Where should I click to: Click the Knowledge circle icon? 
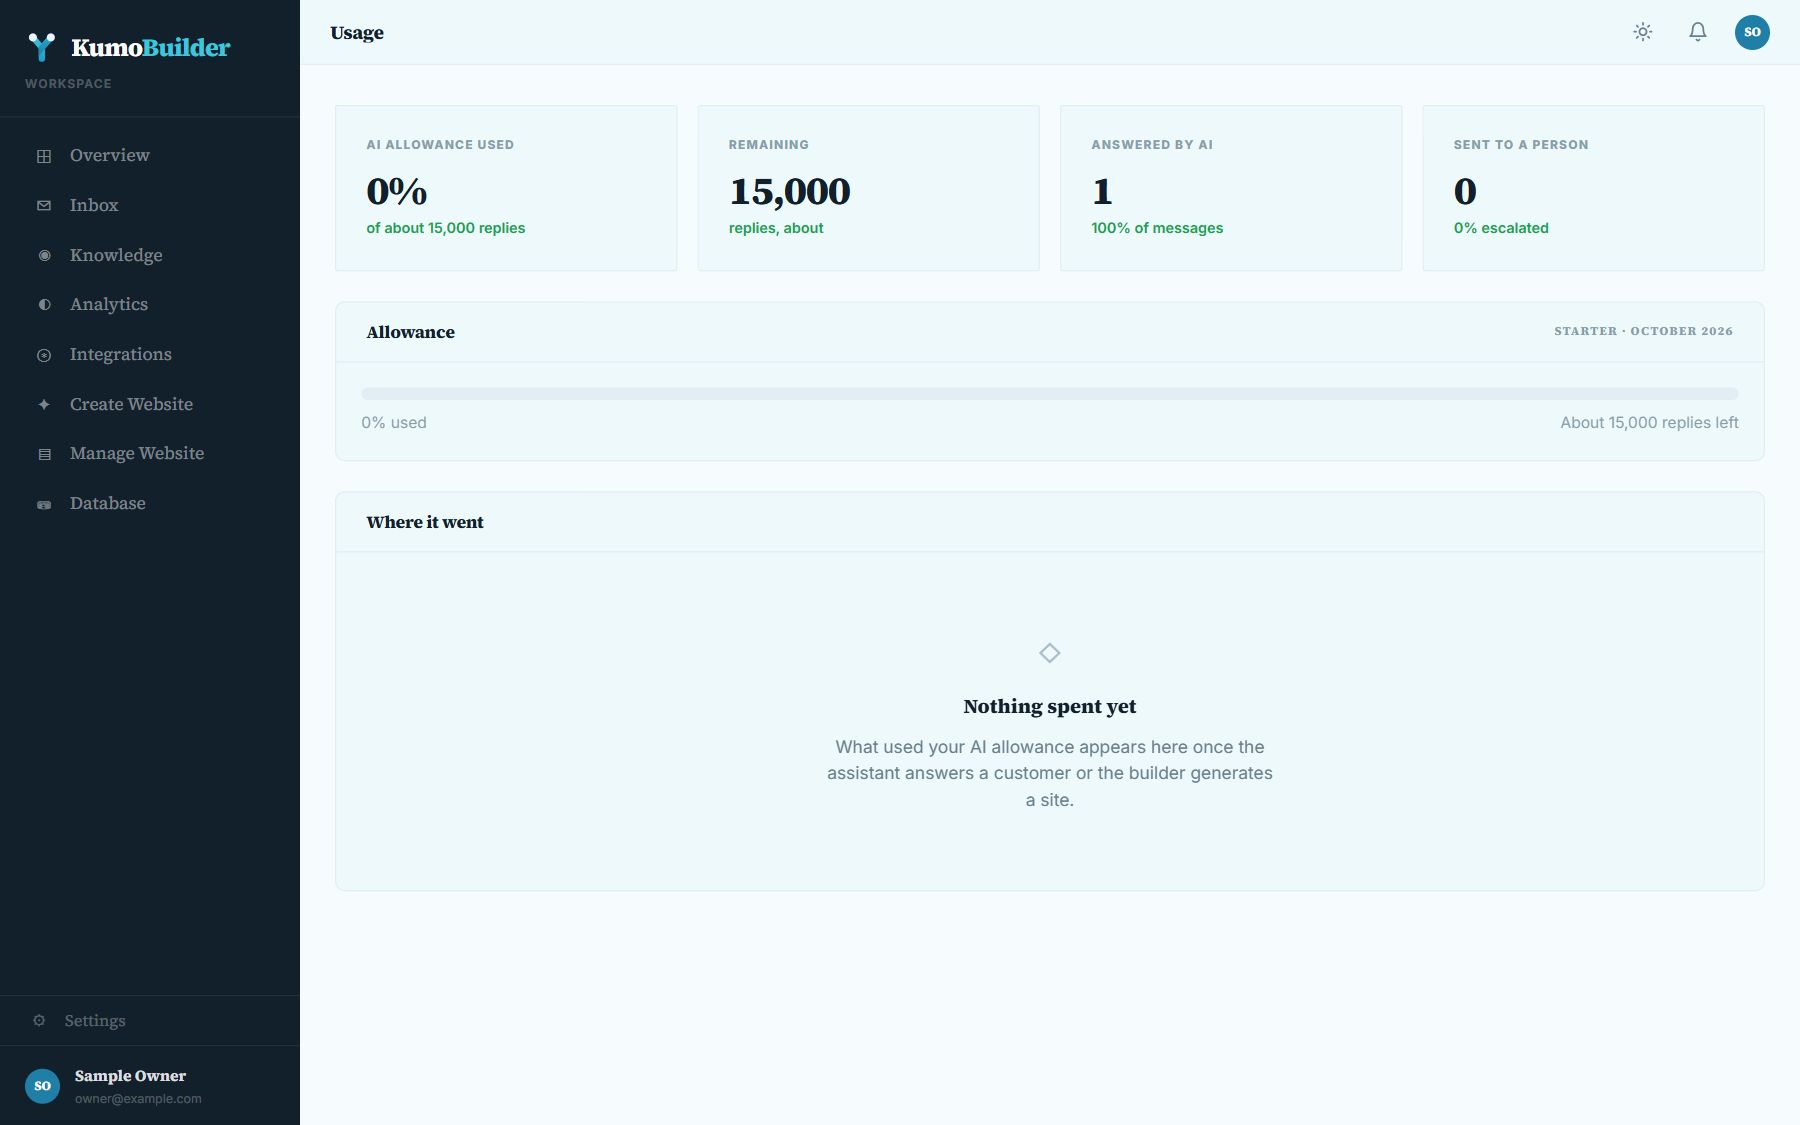[x=44, y=255]
